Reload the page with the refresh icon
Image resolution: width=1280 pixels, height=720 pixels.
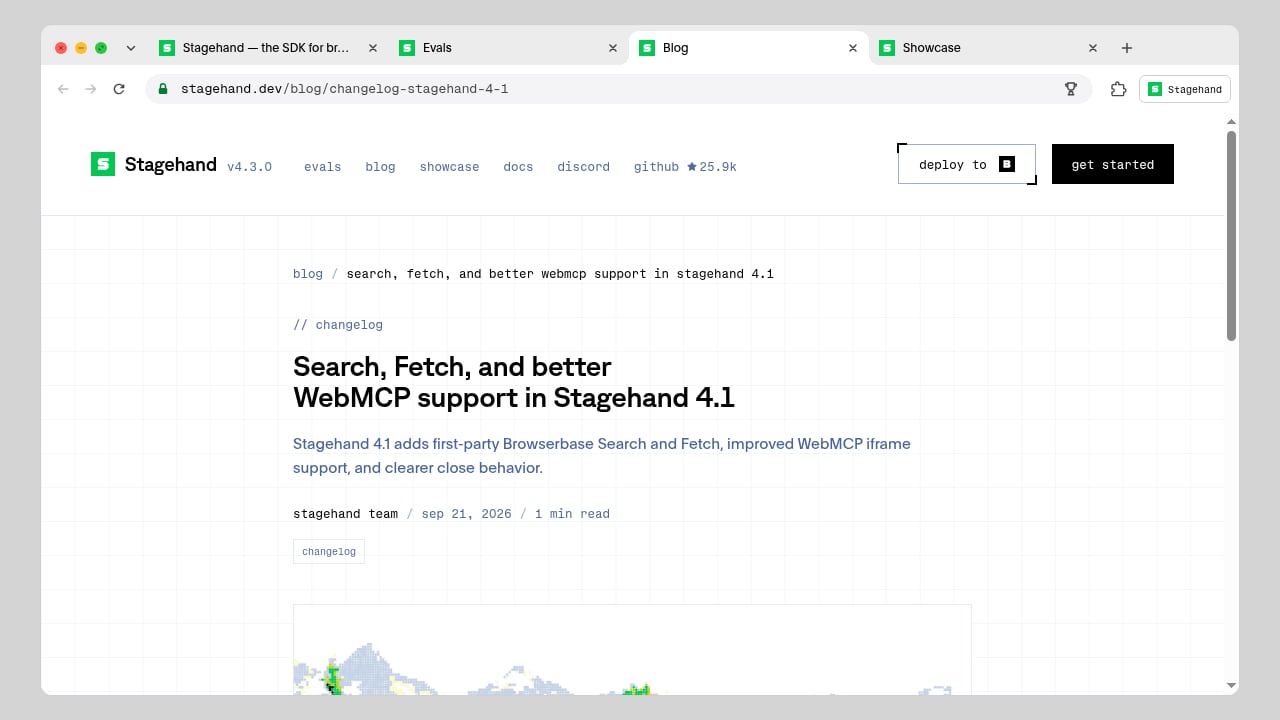tap(119, 89)
